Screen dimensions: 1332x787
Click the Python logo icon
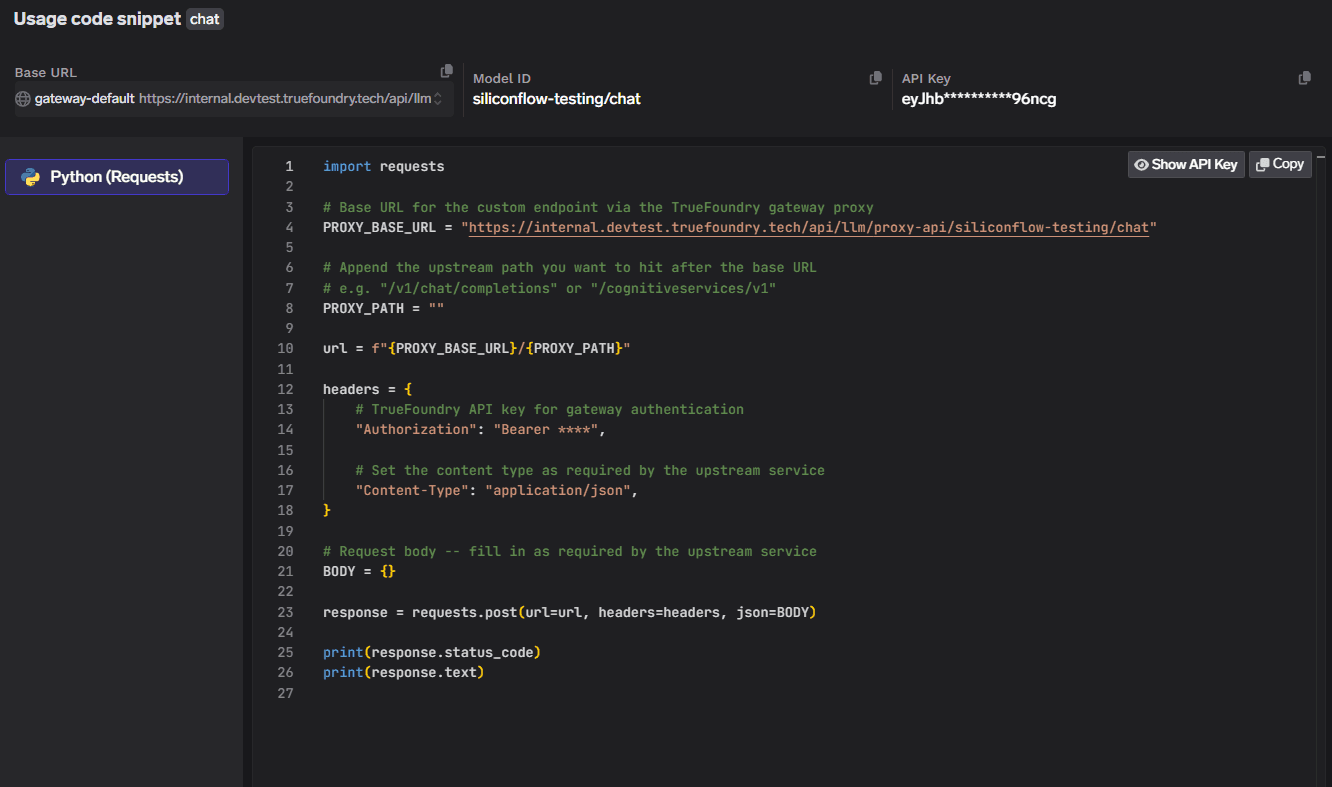(30, 177)
